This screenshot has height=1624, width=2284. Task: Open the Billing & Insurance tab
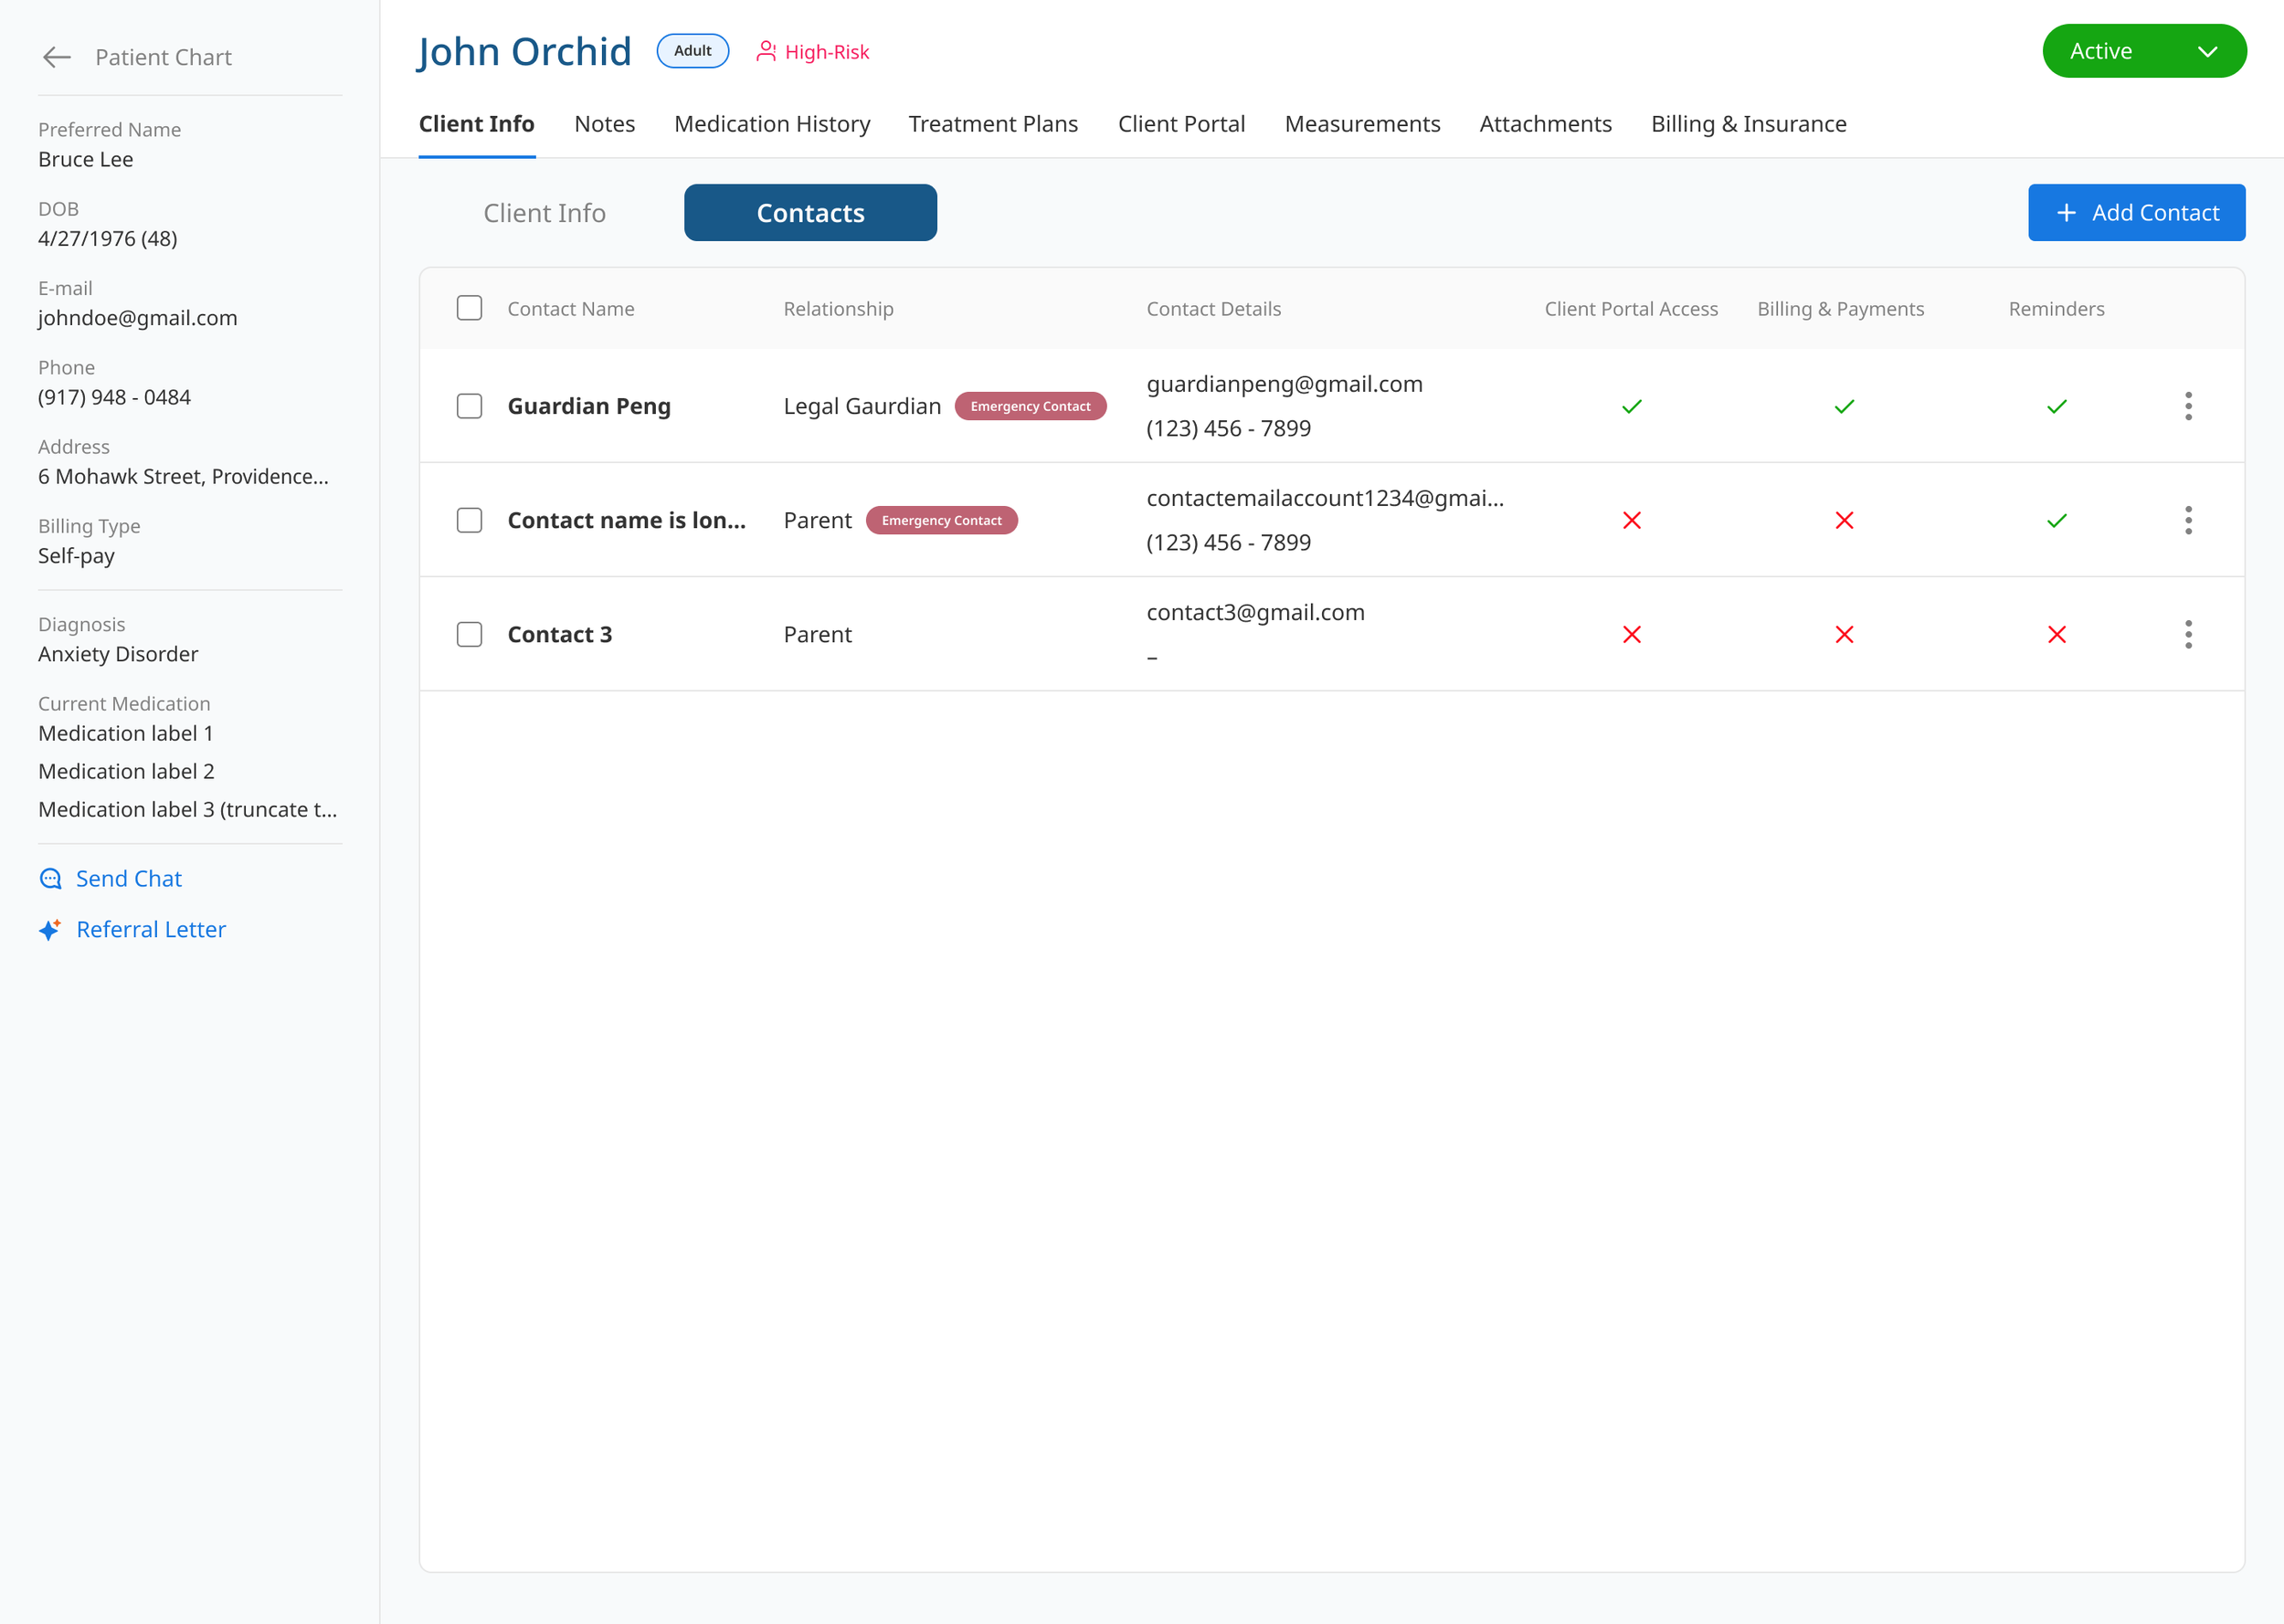[x=1748, y=124]
